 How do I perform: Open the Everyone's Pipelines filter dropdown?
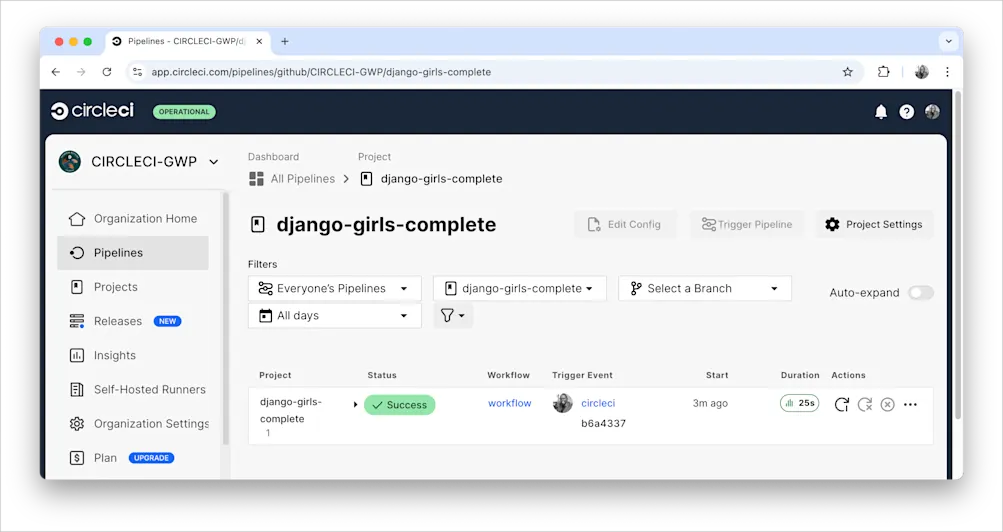tap(335, 288)
